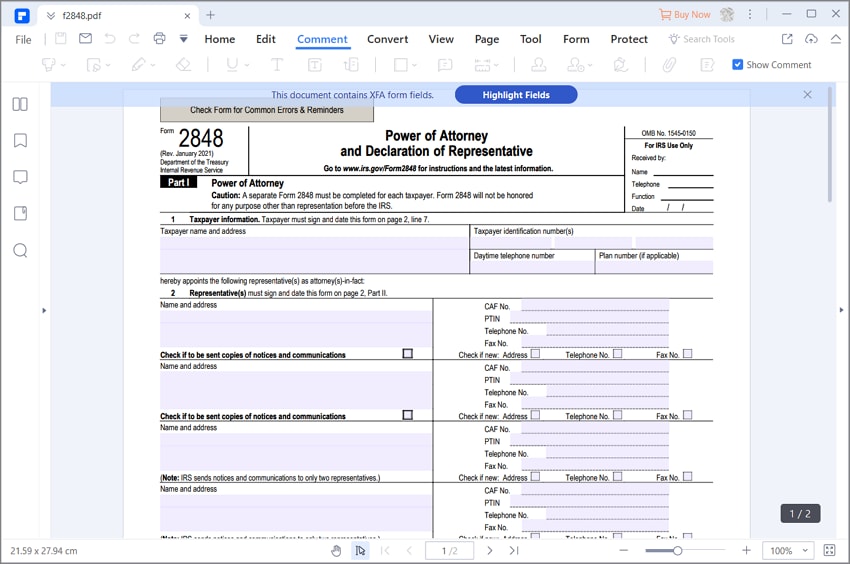Go to next page arrow
The width and height of the screenshot is (850, 564).
(x=490, y=550)
